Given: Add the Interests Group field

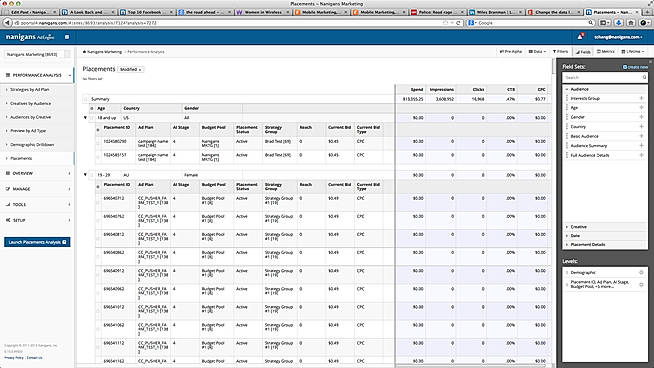Looking at the screenshot, I should 641,98.
